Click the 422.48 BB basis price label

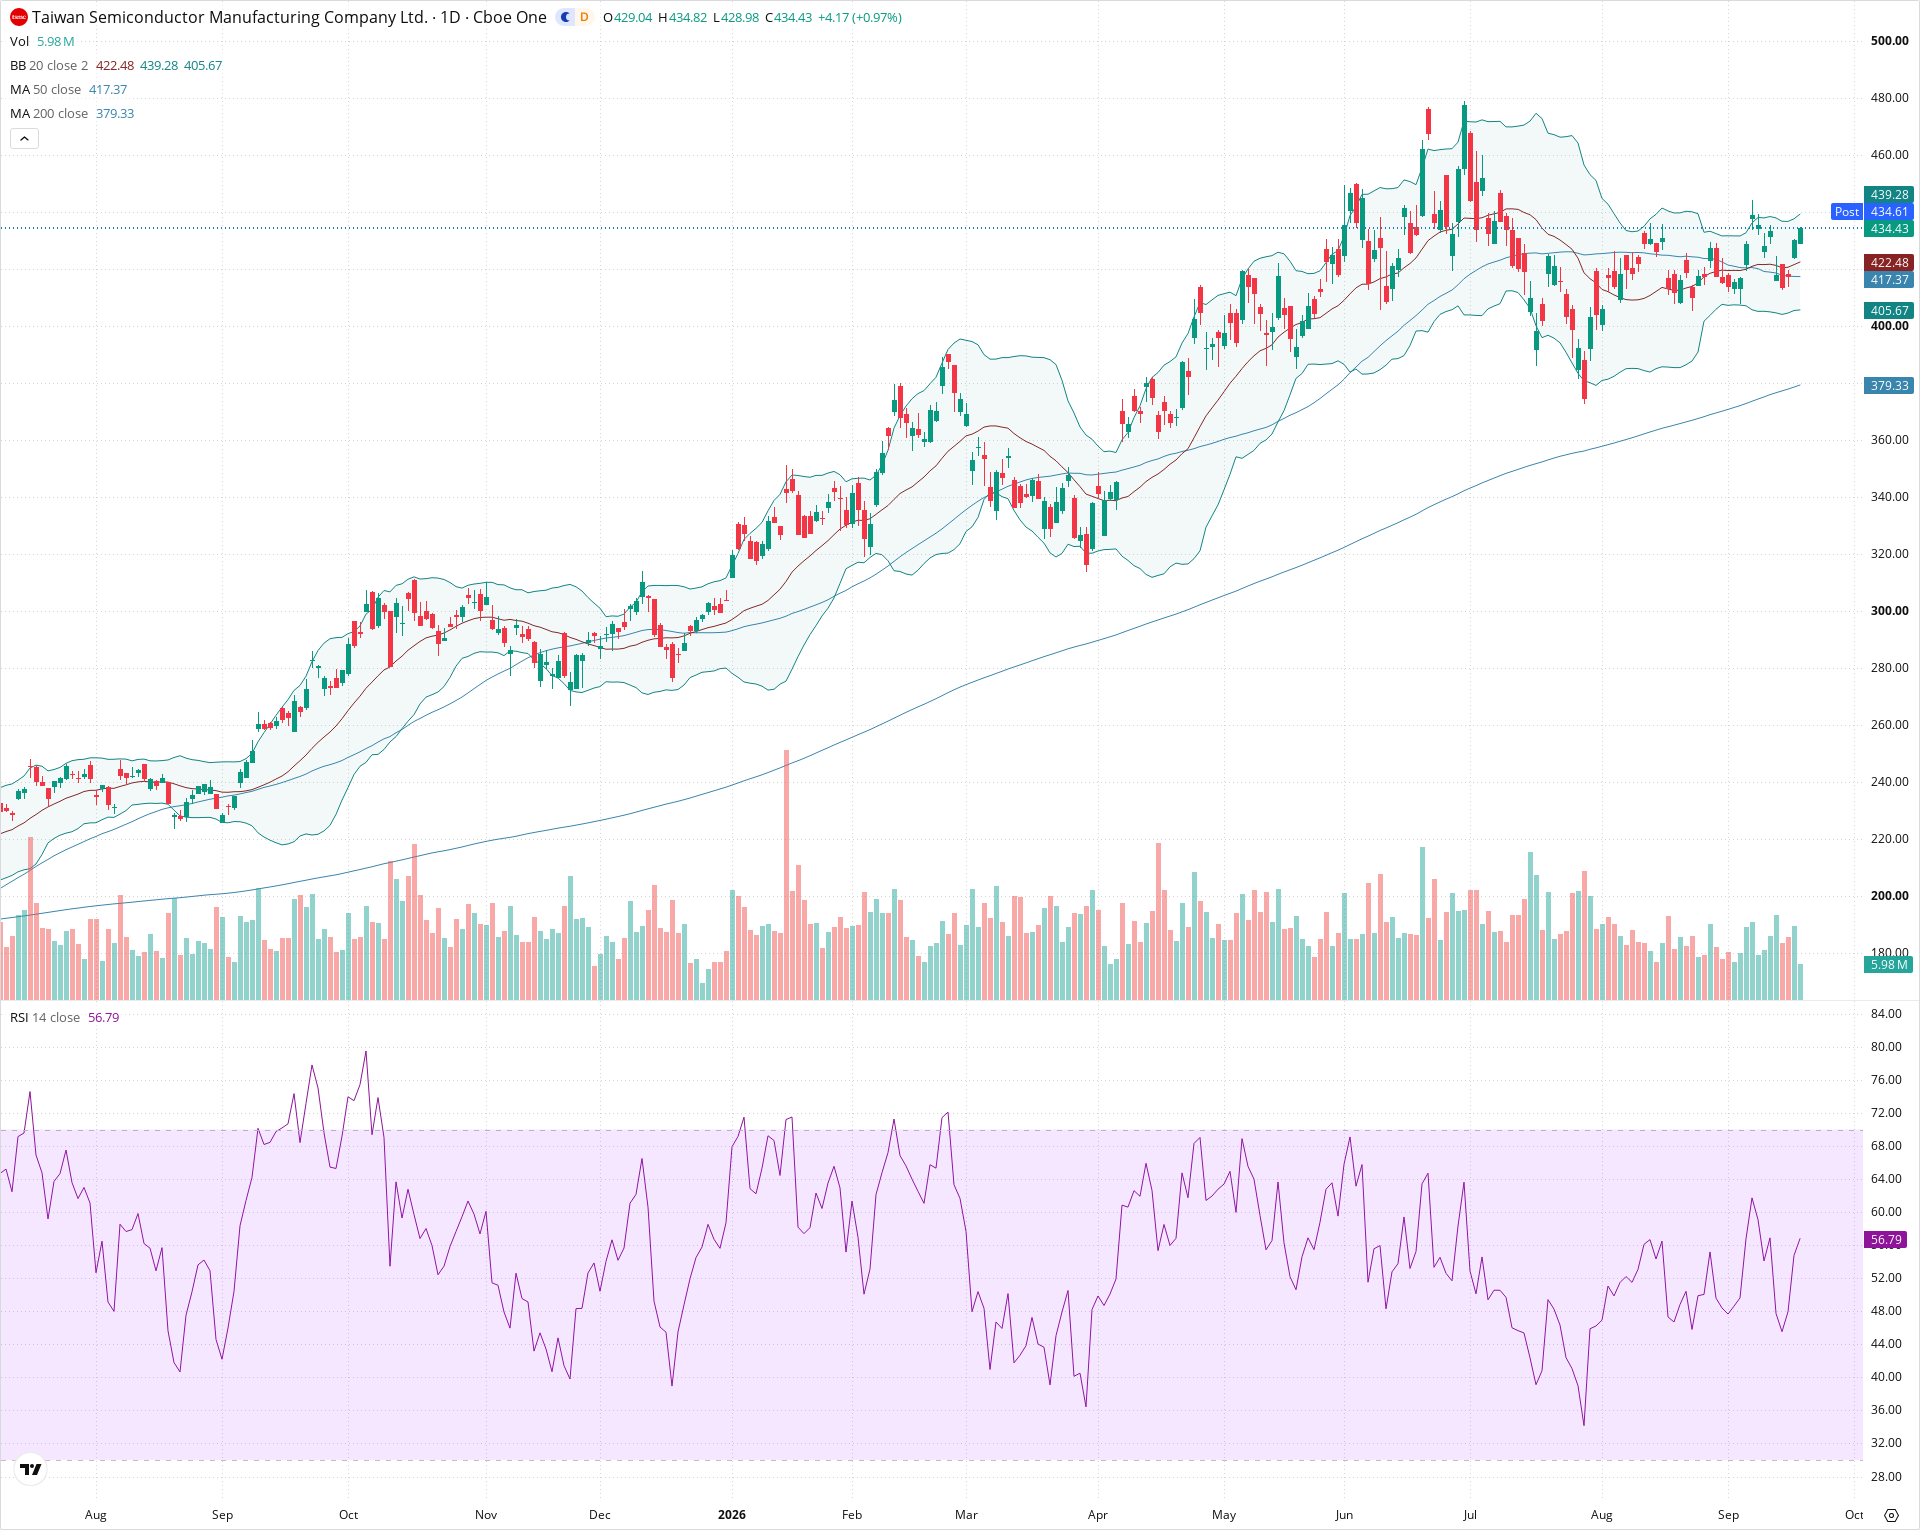[x=1889, y=263]
